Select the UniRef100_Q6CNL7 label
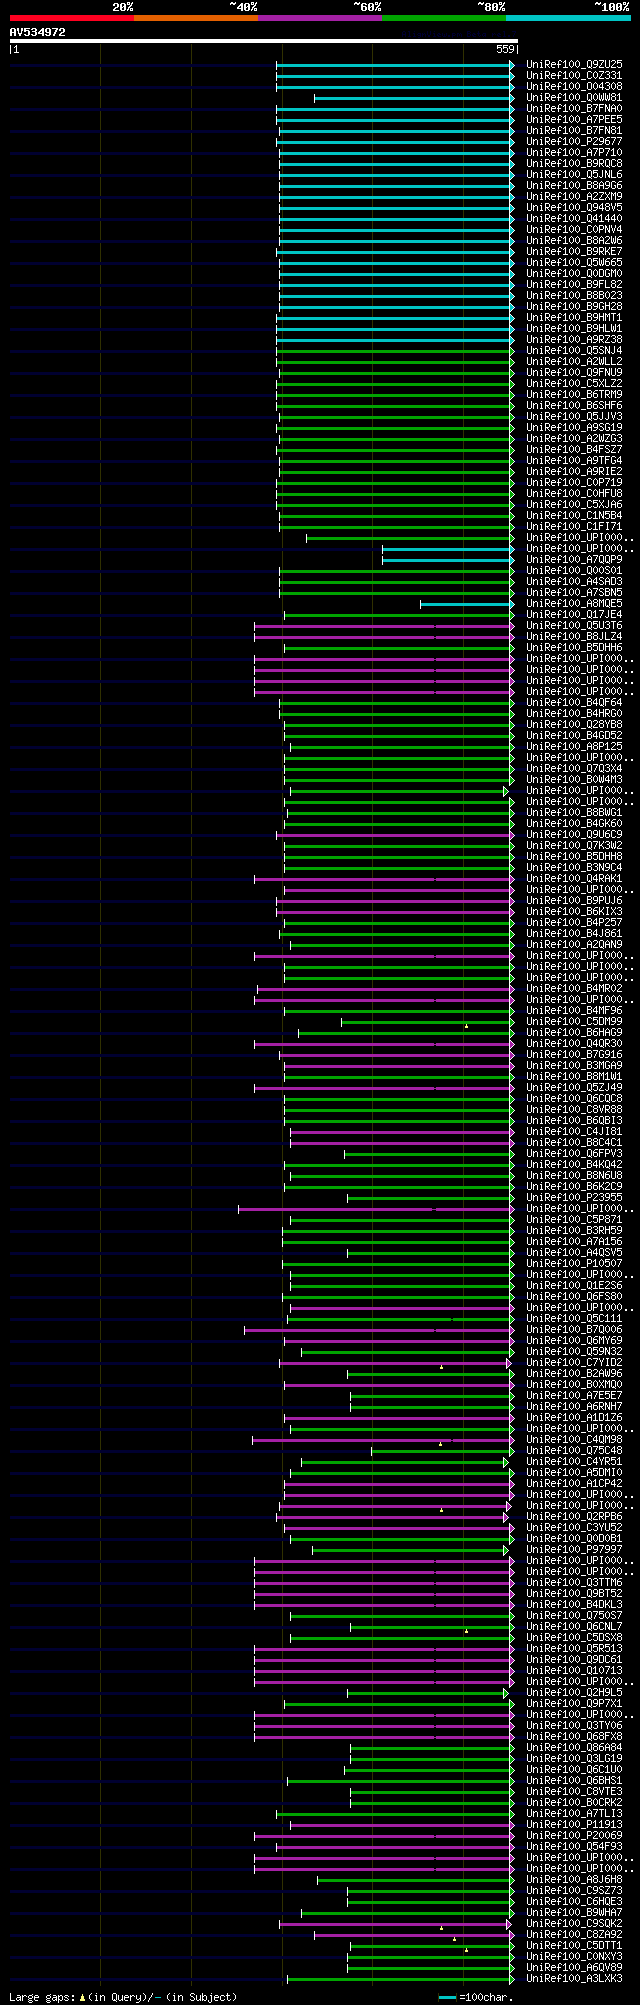This screenshot has width=640, height=2005. point(574,1626)
